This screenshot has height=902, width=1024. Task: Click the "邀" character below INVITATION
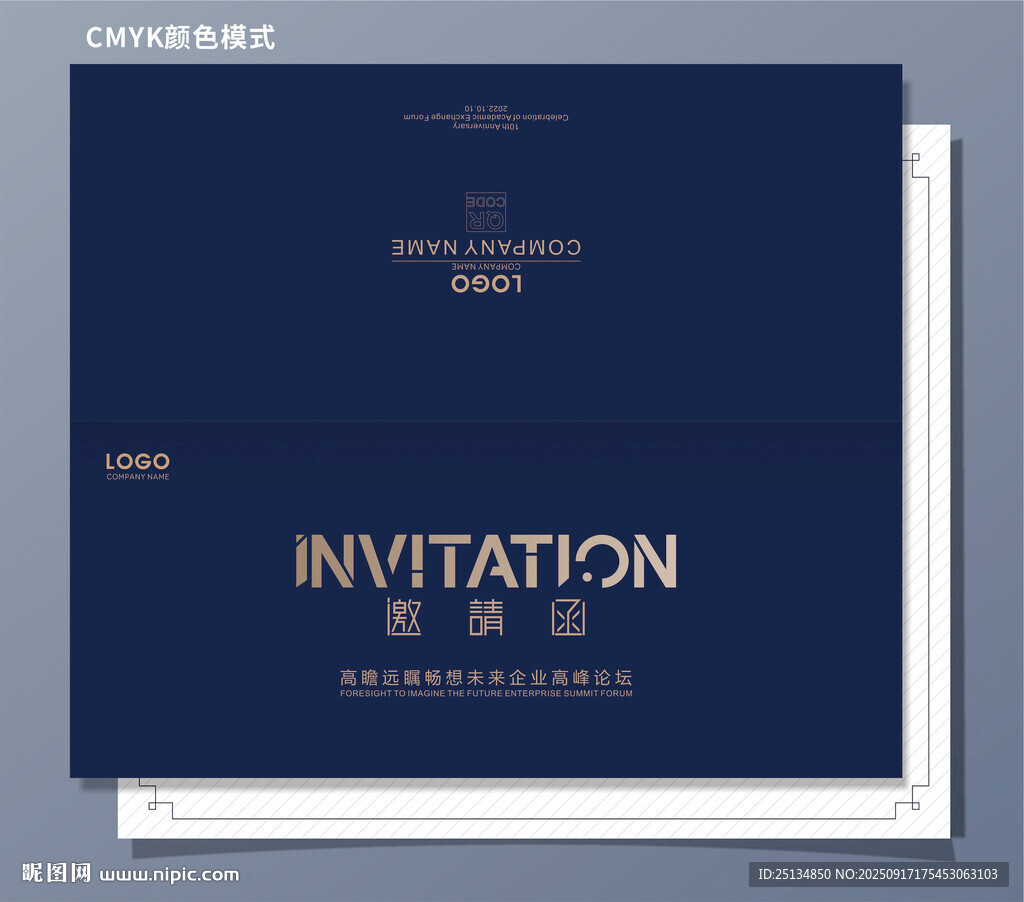[x=404, y=617]
